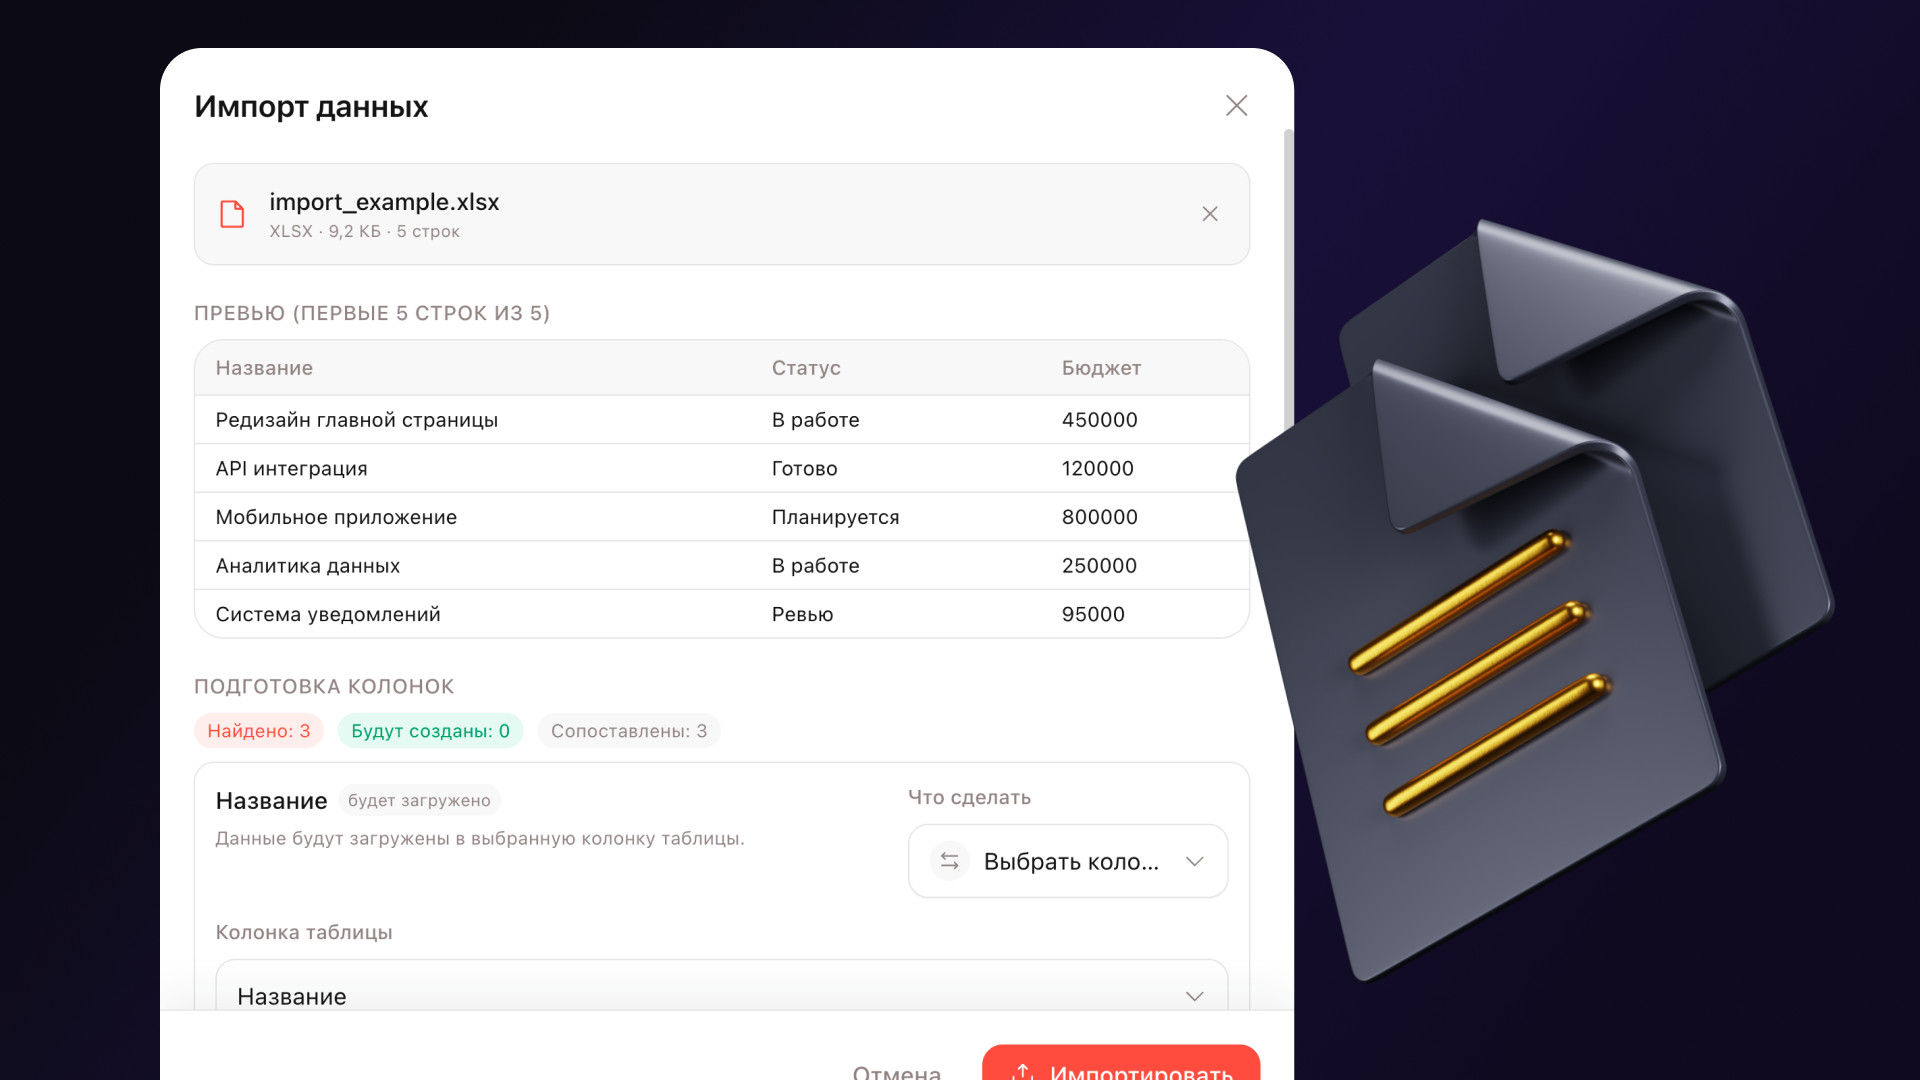Image resolution: width=1920 pixels, height=1080 pixels.
Task: Select the Найдено: 3 filter chip
Action: (259, 731)
